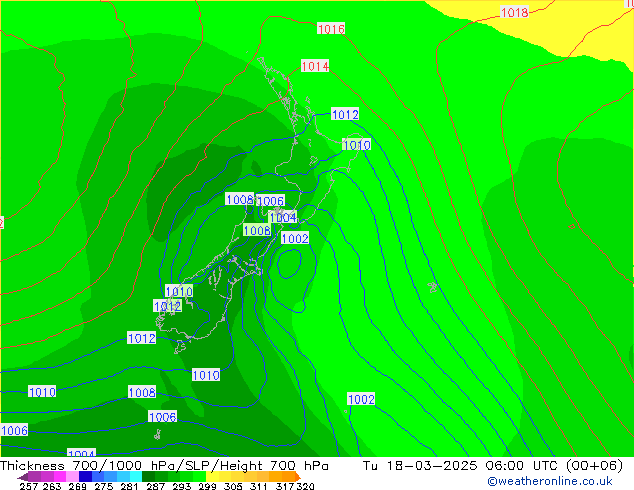Select the 1010 label south of South Island
The height and width of the screenshot is (490, 634).
206,375
